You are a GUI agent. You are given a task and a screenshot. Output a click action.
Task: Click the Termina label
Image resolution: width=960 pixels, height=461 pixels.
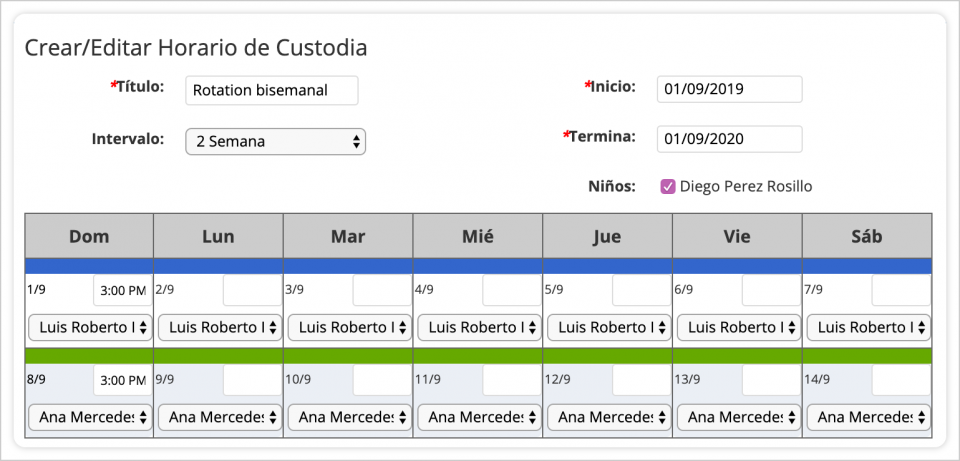click(600, 136)
